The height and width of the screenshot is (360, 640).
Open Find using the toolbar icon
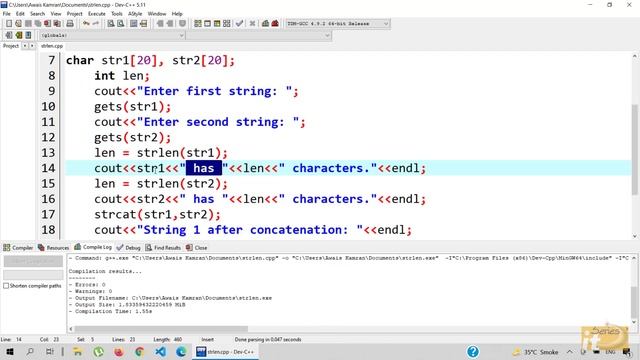[x=111, y=24]
